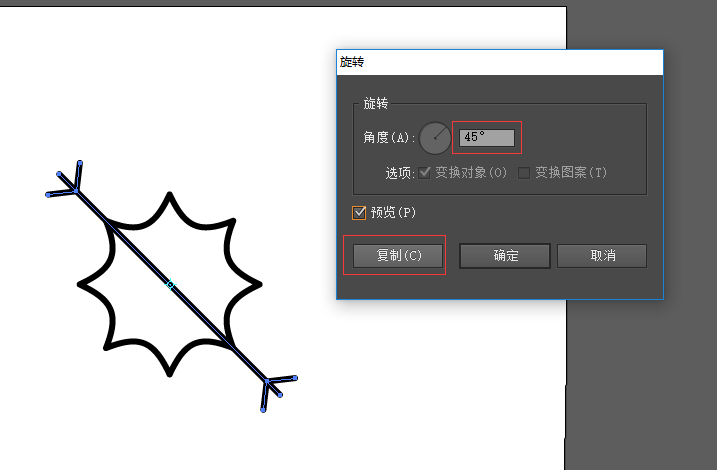Click the 角度(A) label text

click(389, 137)
